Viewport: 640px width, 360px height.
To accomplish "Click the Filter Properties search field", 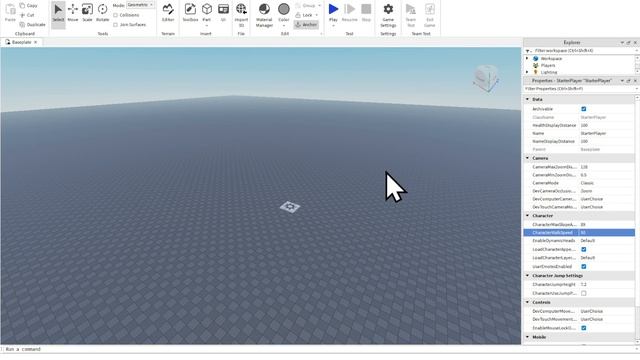I will pos(580,89).
